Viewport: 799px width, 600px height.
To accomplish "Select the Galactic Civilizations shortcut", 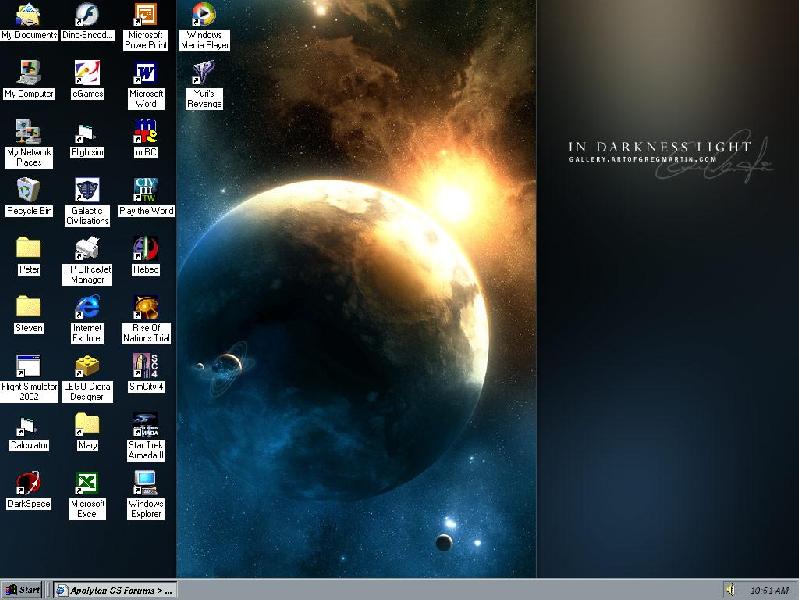I will [87, 190].
